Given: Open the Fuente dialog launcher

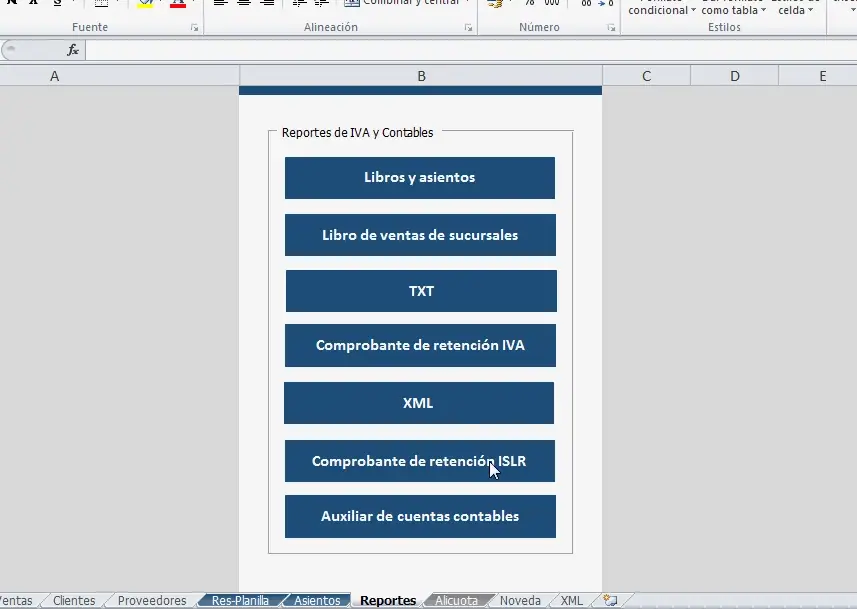Looking at the screenshot, I should (x=195, y=27).
